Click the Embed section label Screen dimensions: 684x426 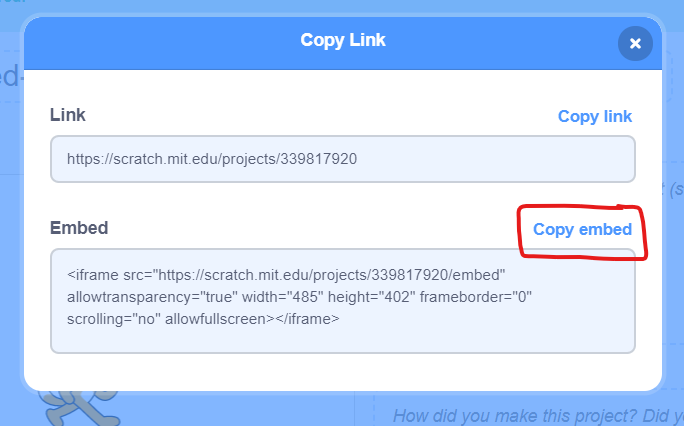coord(79,228)
